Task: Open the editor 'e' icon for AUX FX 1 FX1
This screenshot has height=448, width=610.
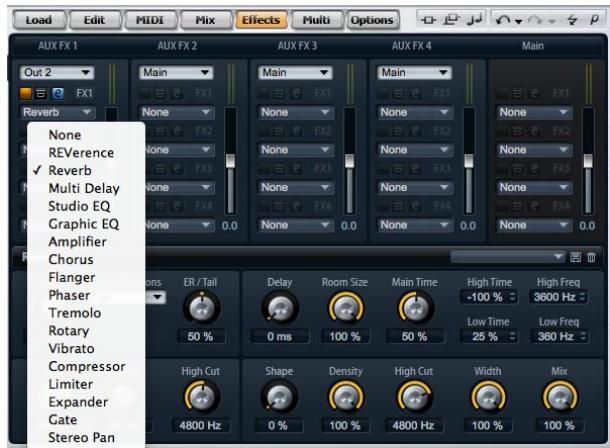Action: pos(58,93)
